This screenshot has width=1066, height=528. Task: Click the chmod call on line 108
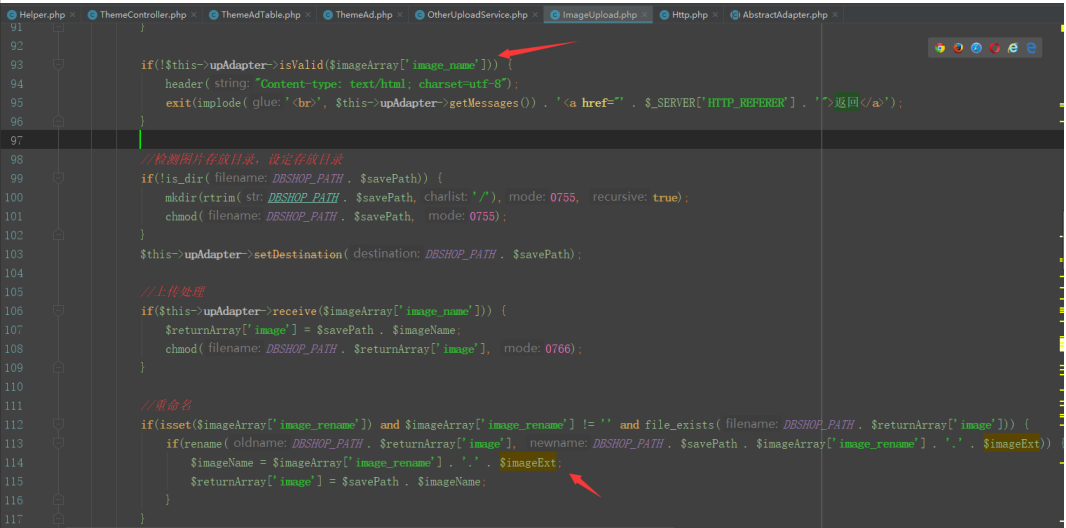pos(182,349)
